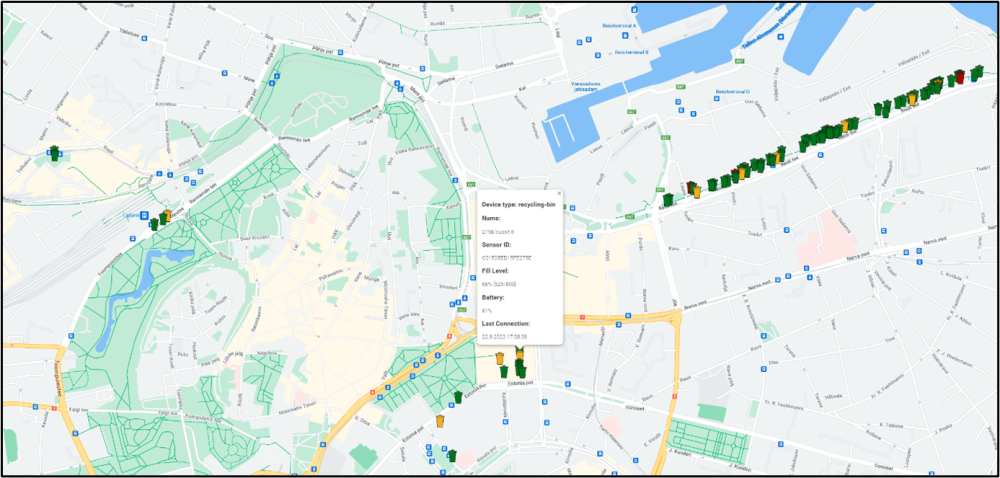Image resolution: width=1000 pixels, height=478 pixels.
Task: Open the lone orange bin south of Estonia pst
Action: (440, 421)
